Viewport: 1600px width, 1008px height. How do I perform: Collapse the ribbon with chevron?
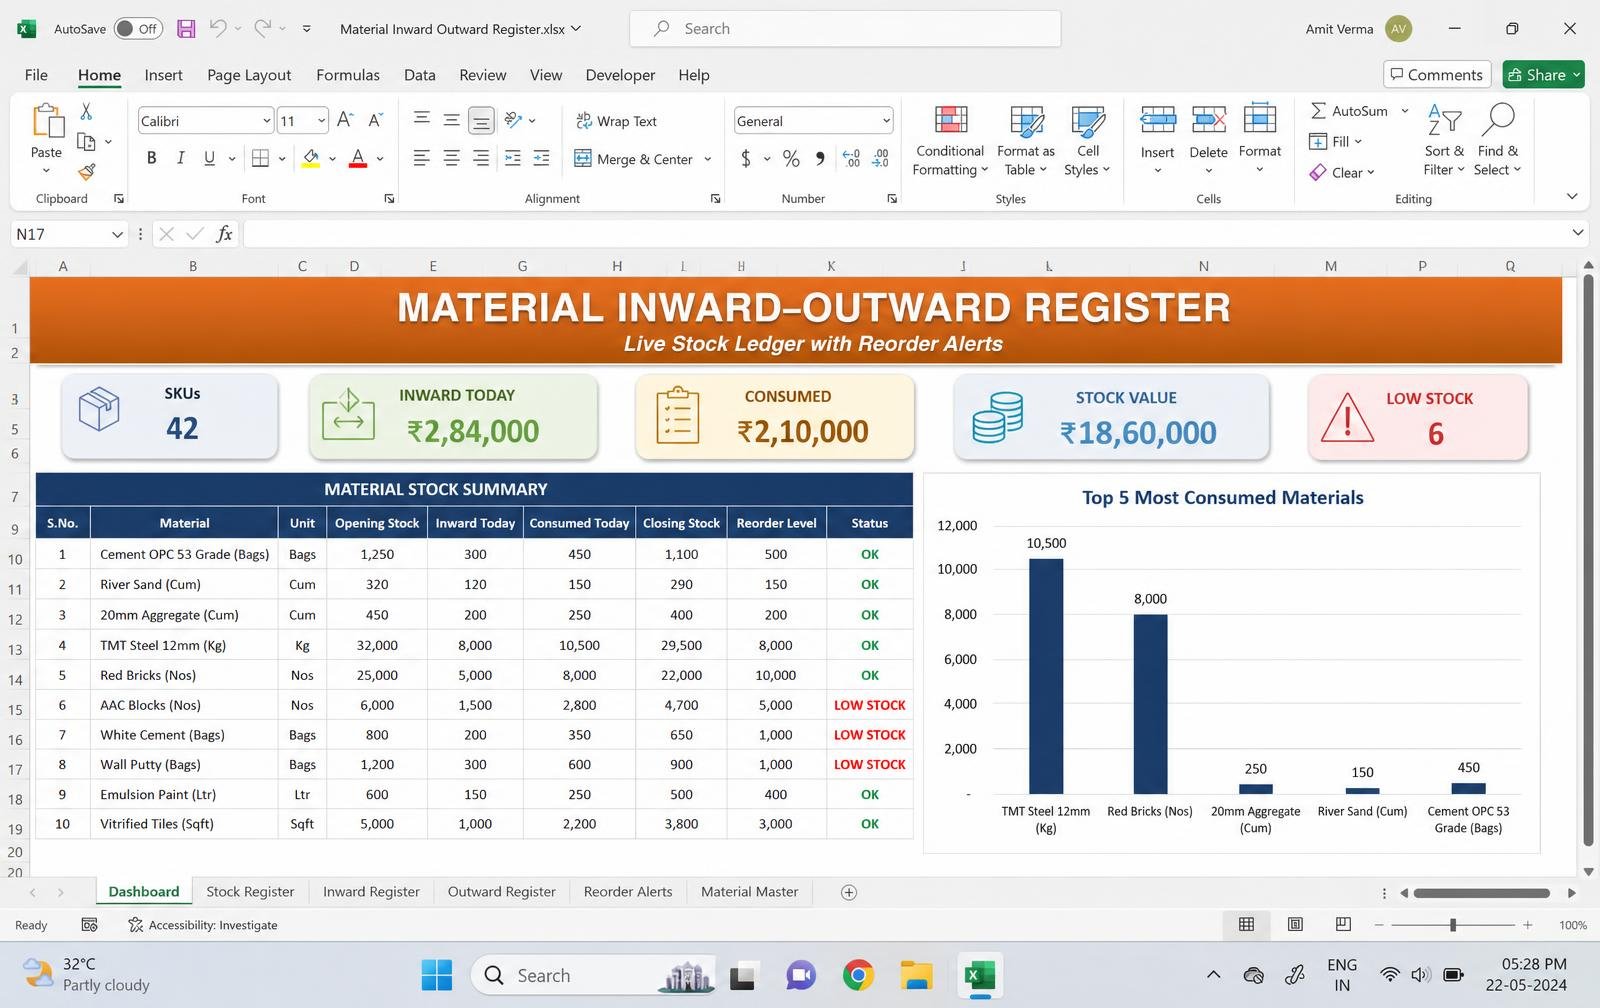point(1572,197)
